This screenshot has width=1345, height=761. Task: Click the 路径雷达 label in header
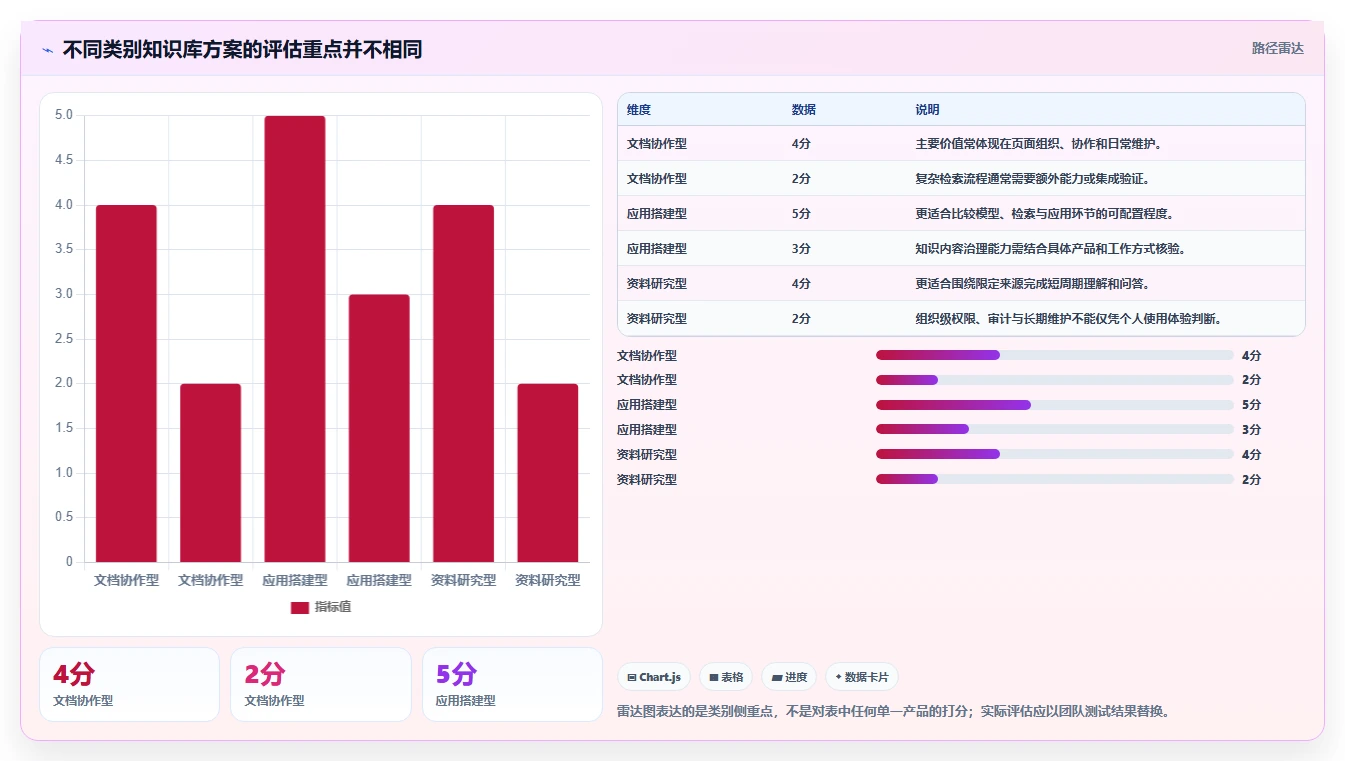click(1278, 48)
